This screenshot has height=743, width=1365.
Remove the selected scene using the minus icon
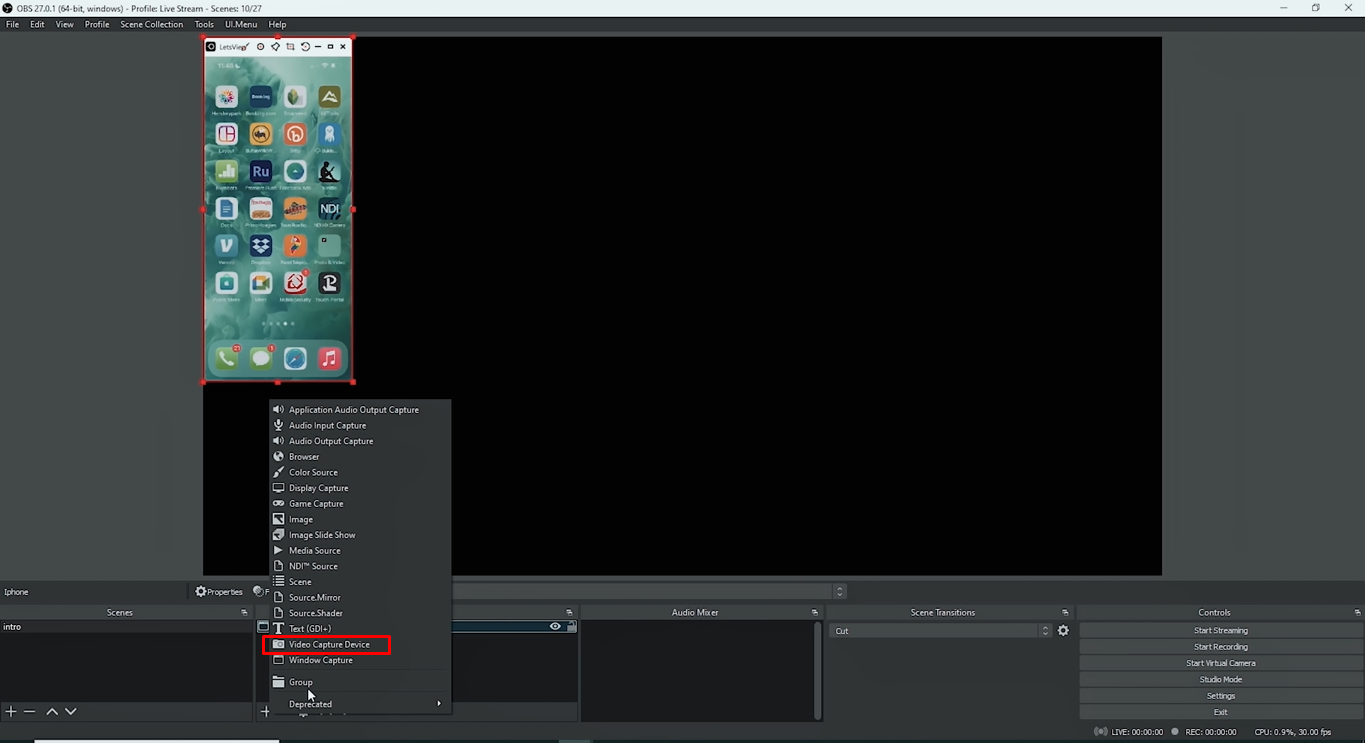(x=30, y=711)
